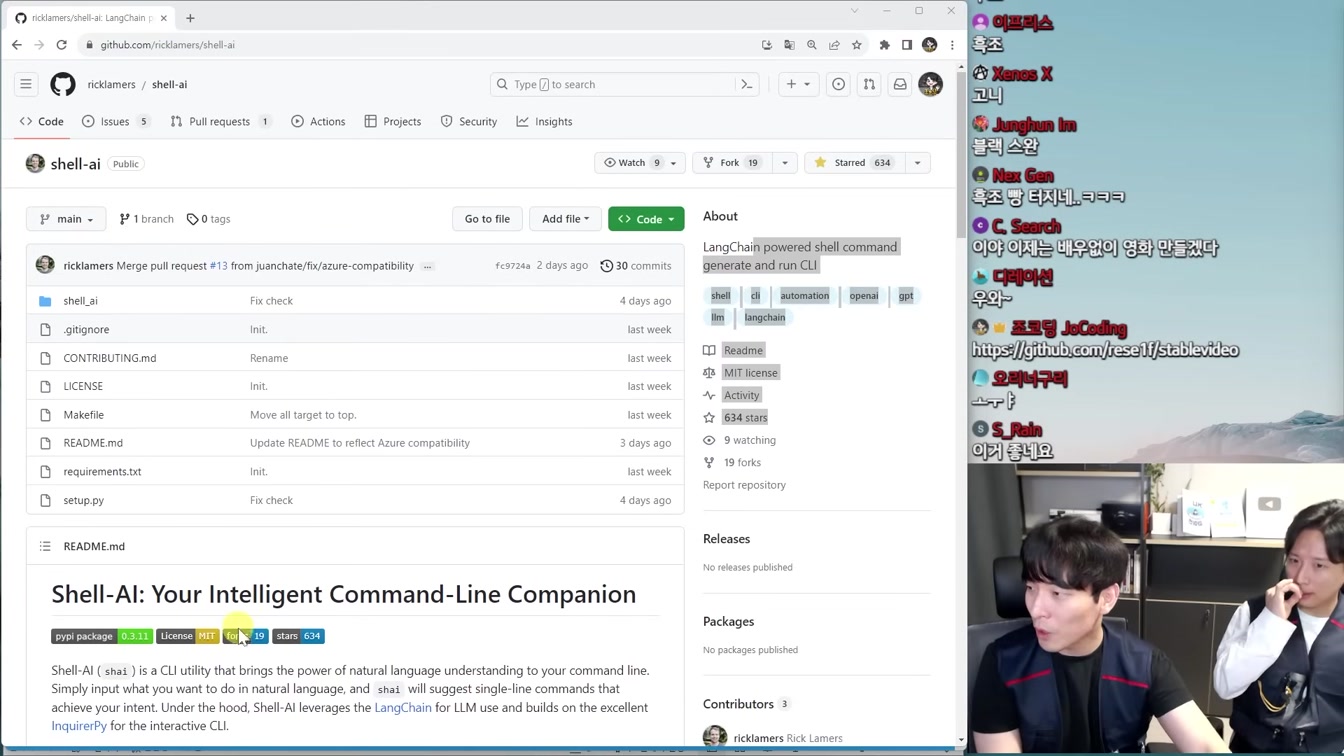Open the browser extensions puzzle icon
Screen dimensions: 1344x756
[884, 45]
